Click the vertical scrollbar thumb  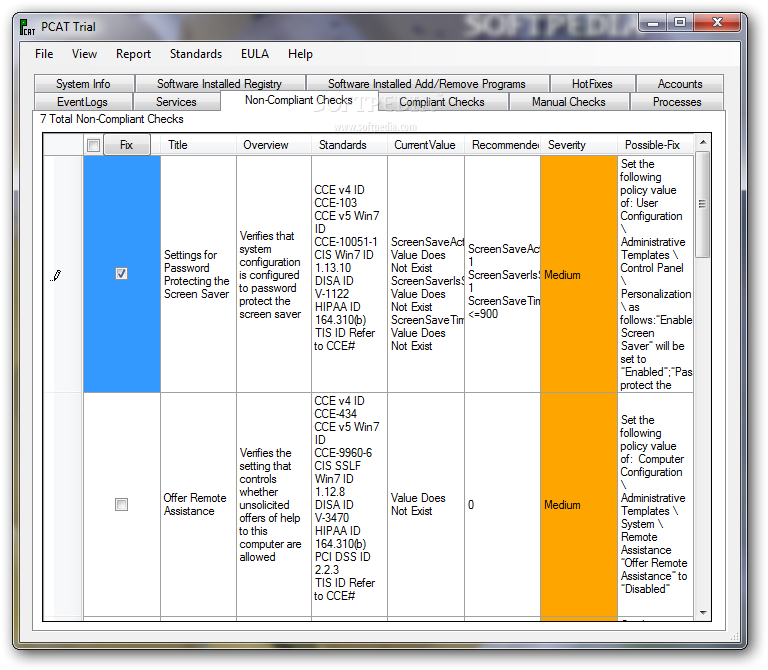[x=703, y=204]
